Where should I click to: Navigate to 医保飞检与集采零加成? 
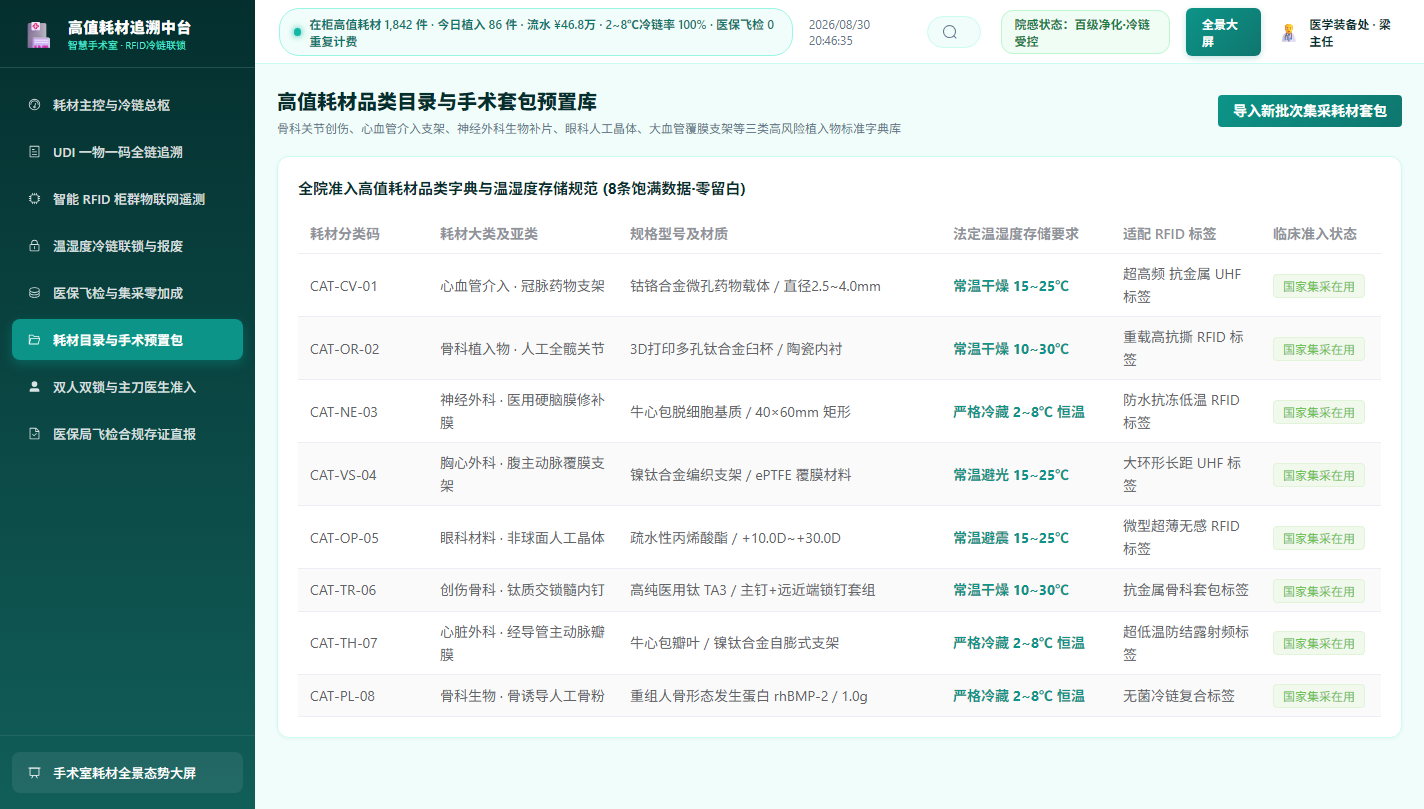(127, 293)
